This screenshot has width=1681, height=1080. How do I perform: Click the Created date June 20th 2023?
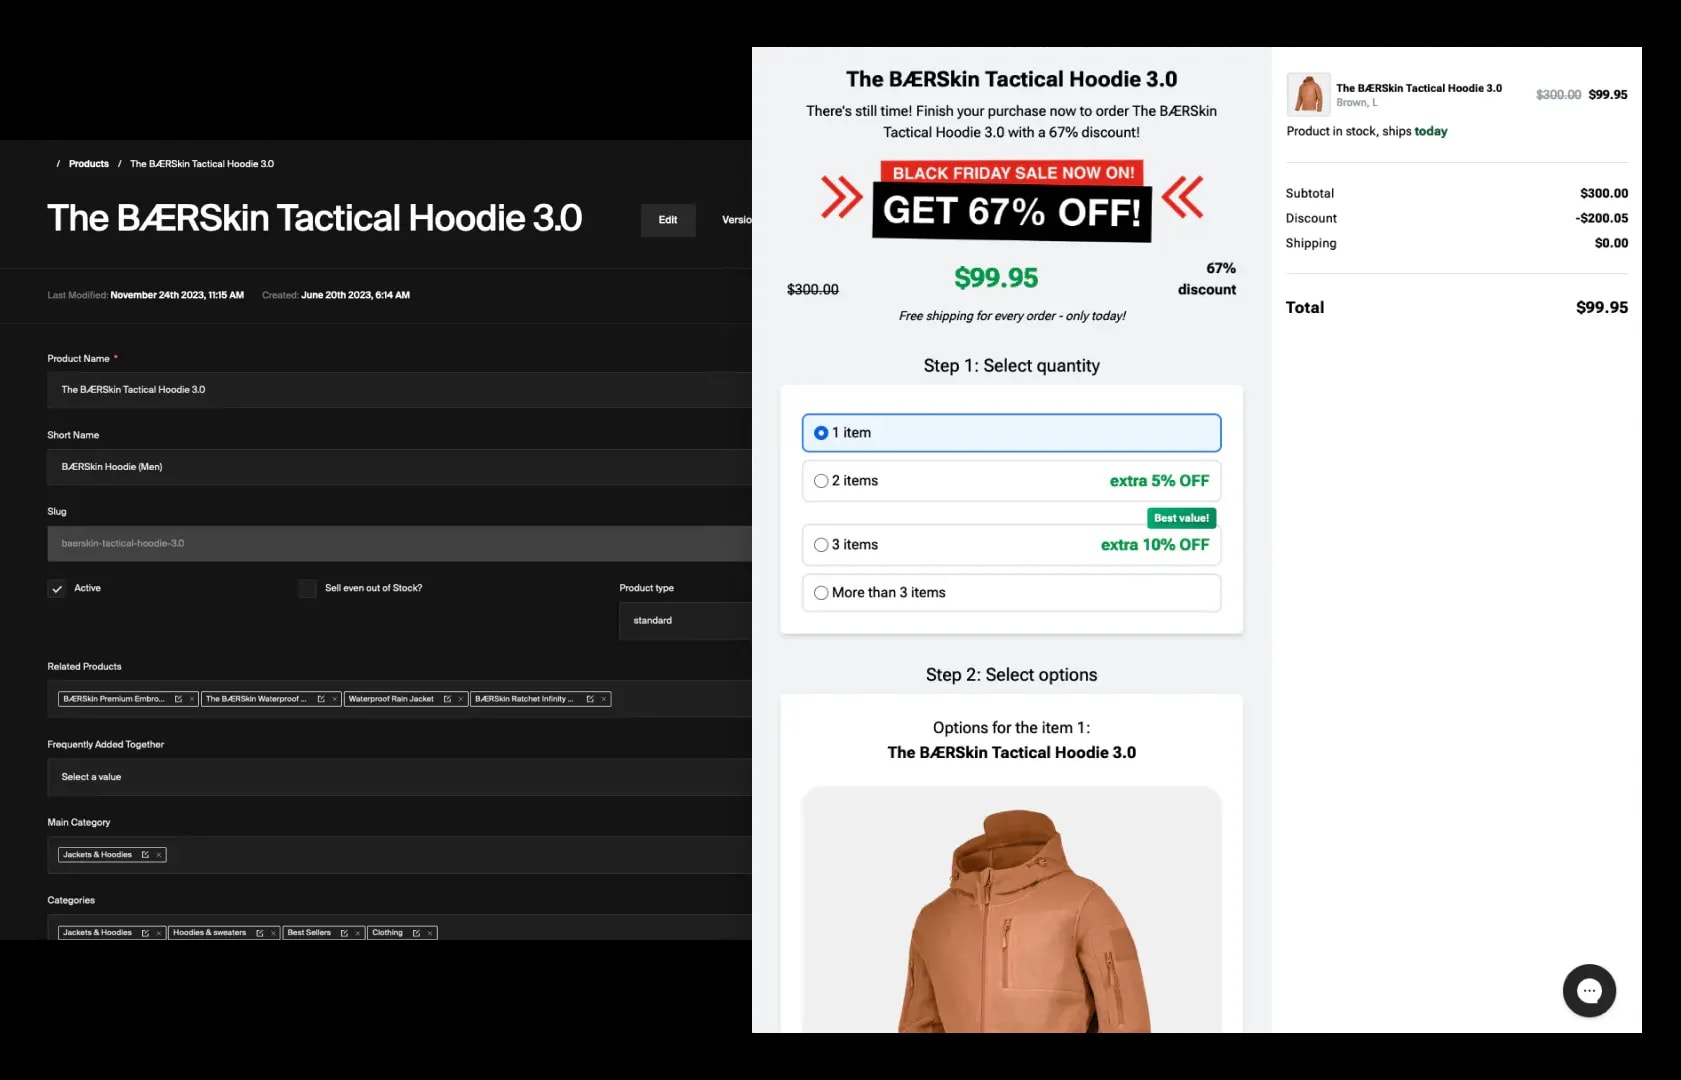[x=355, y=295]
